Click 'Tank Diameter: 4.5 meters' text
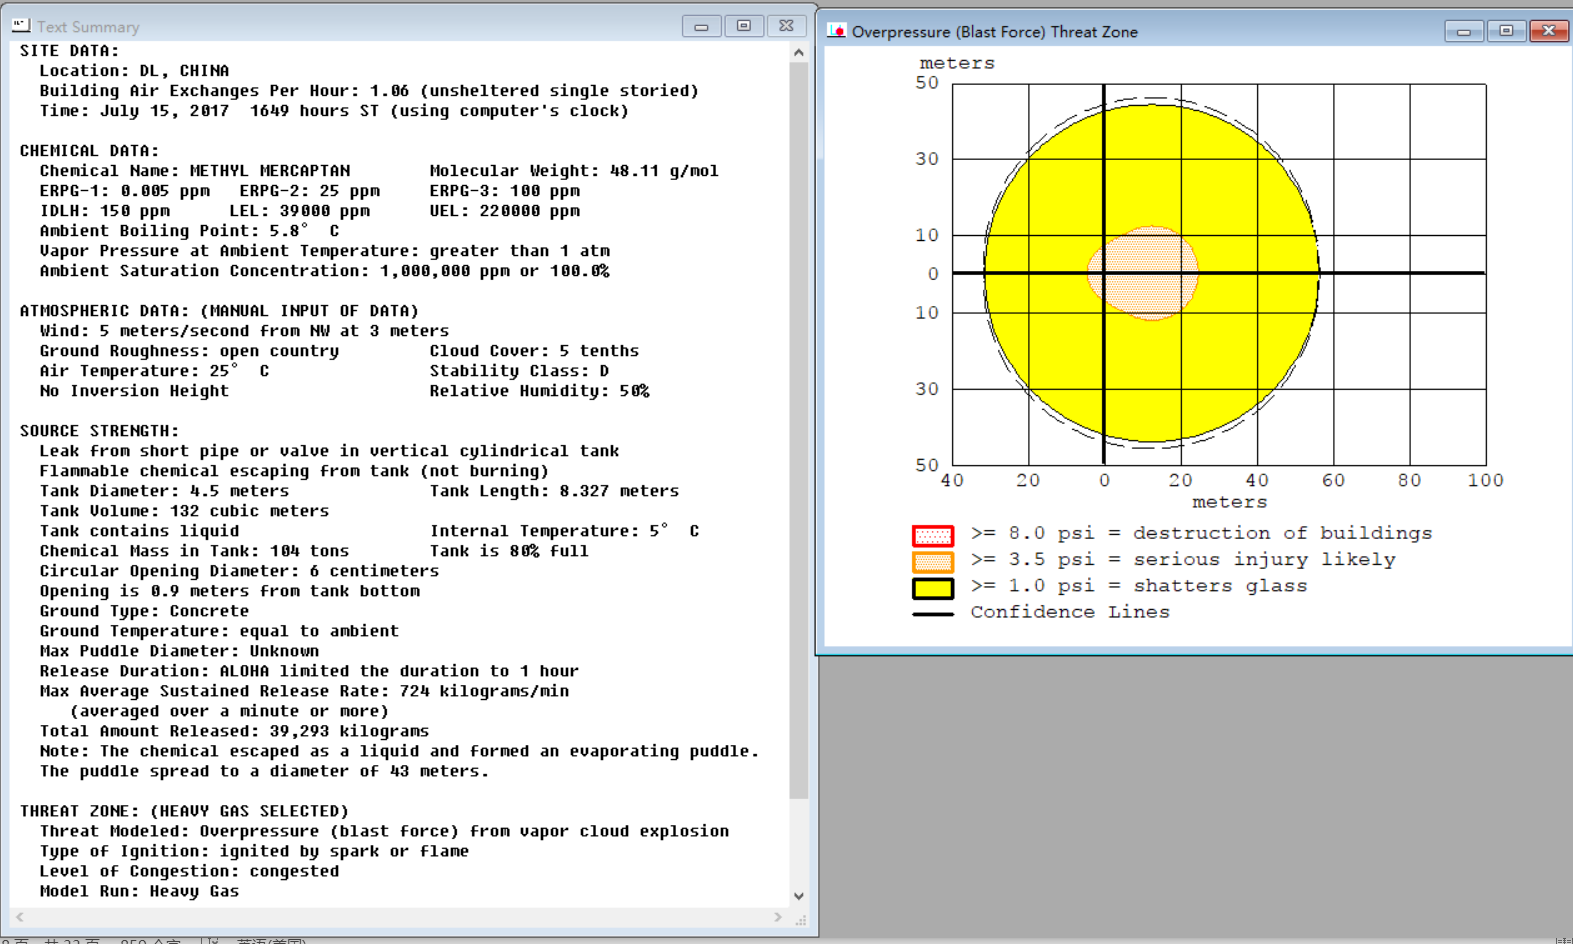Screen dimensions: 1573x944 point(164,491)
